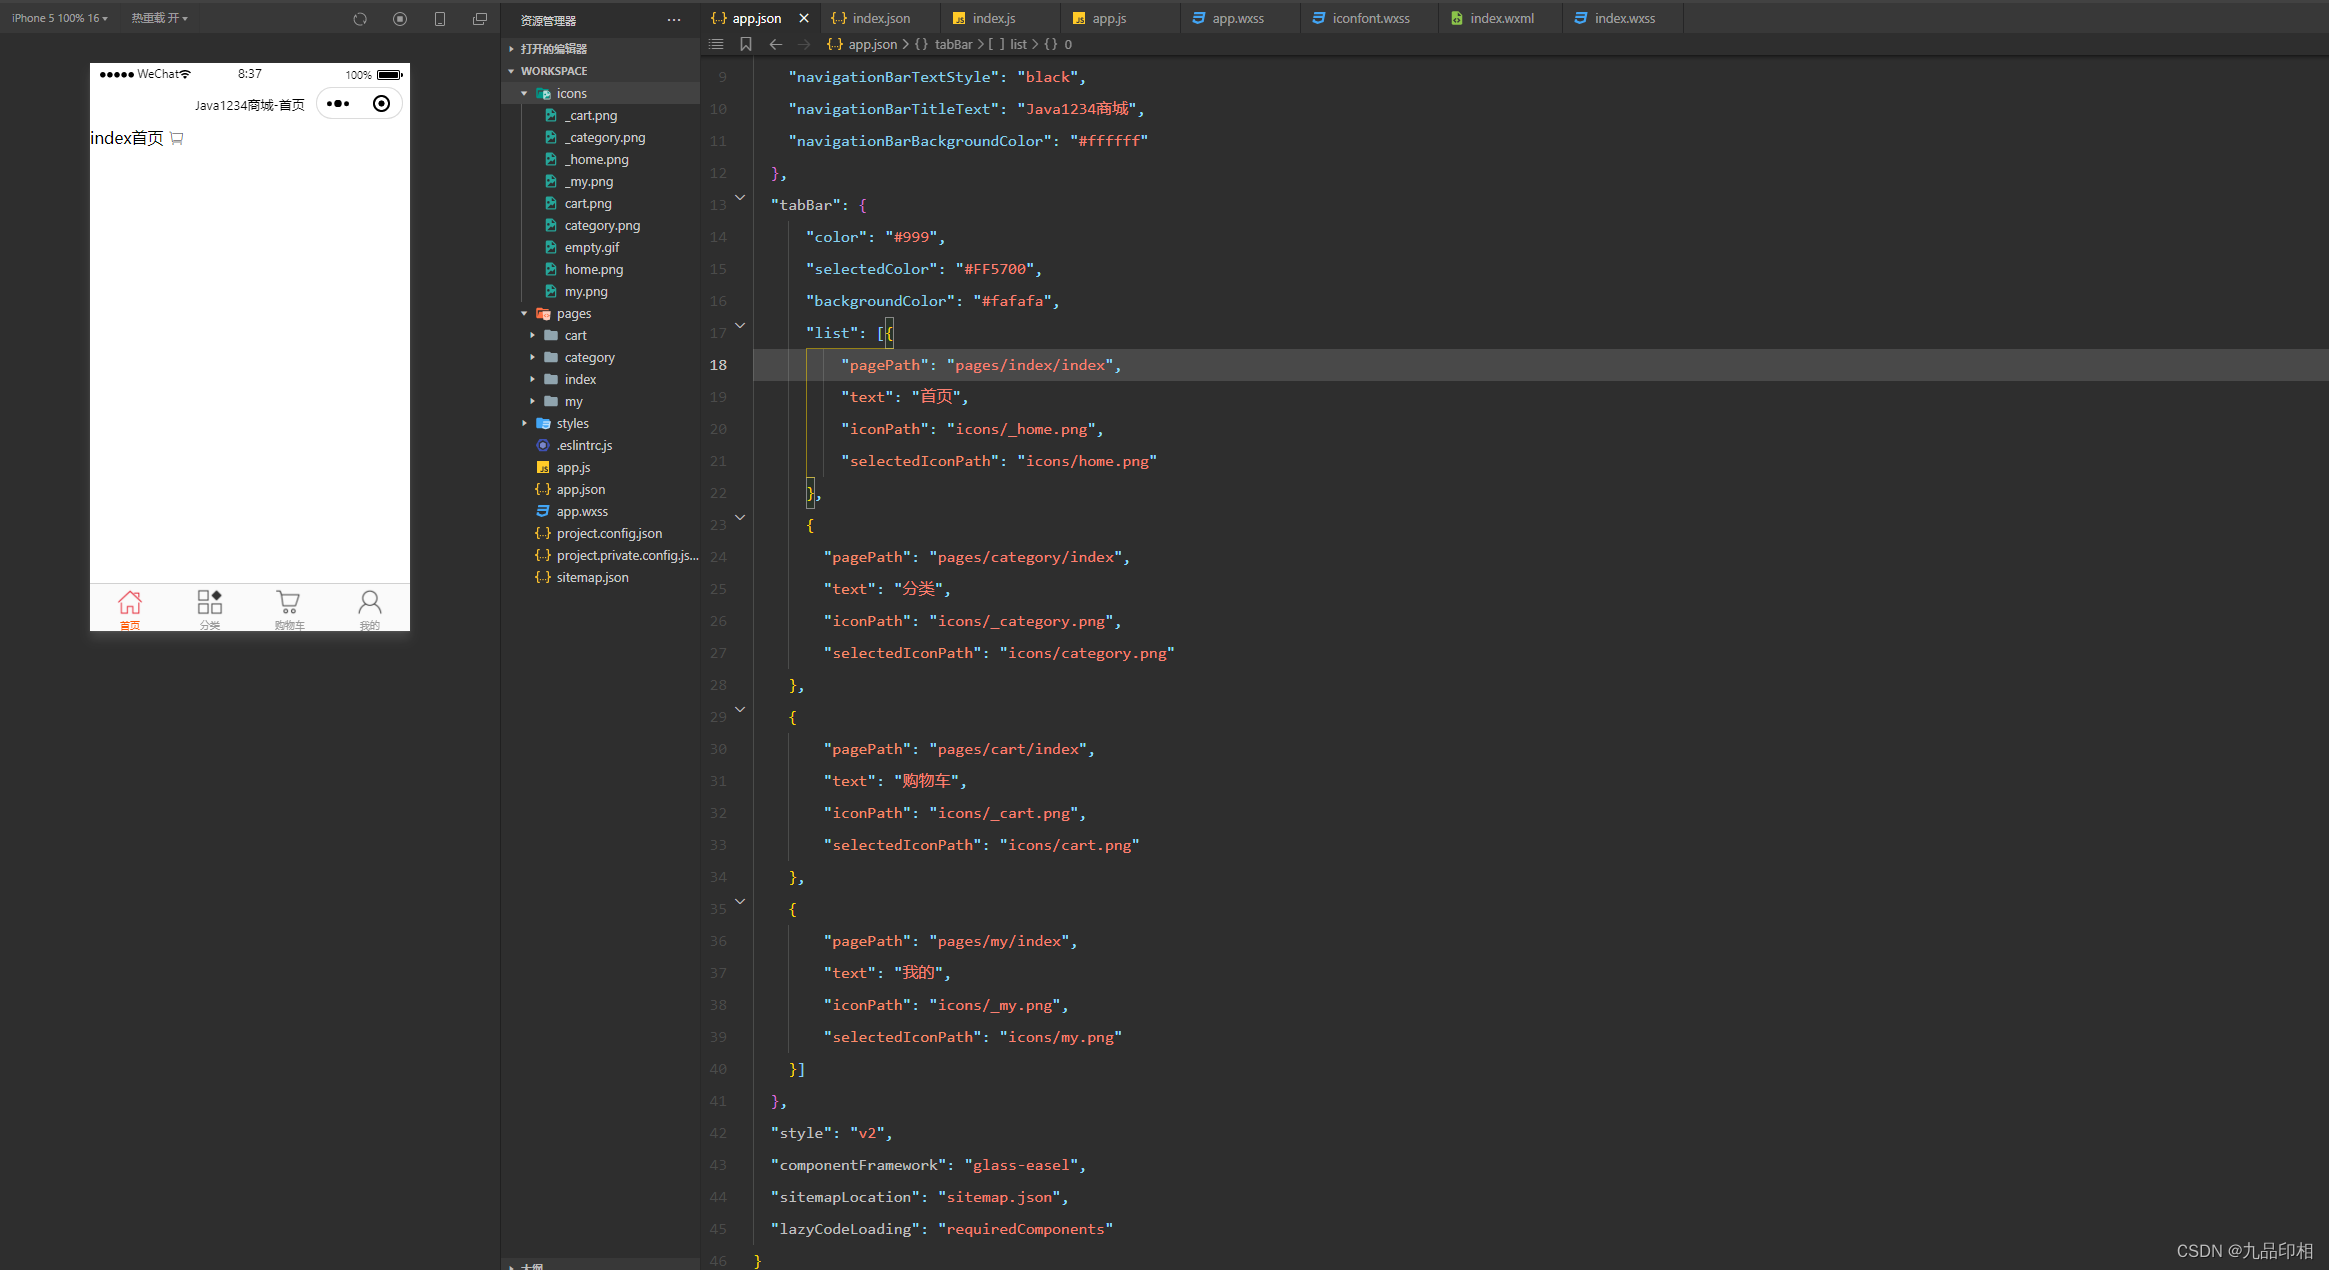Click the app.json tab in editor

pos(758,17)
